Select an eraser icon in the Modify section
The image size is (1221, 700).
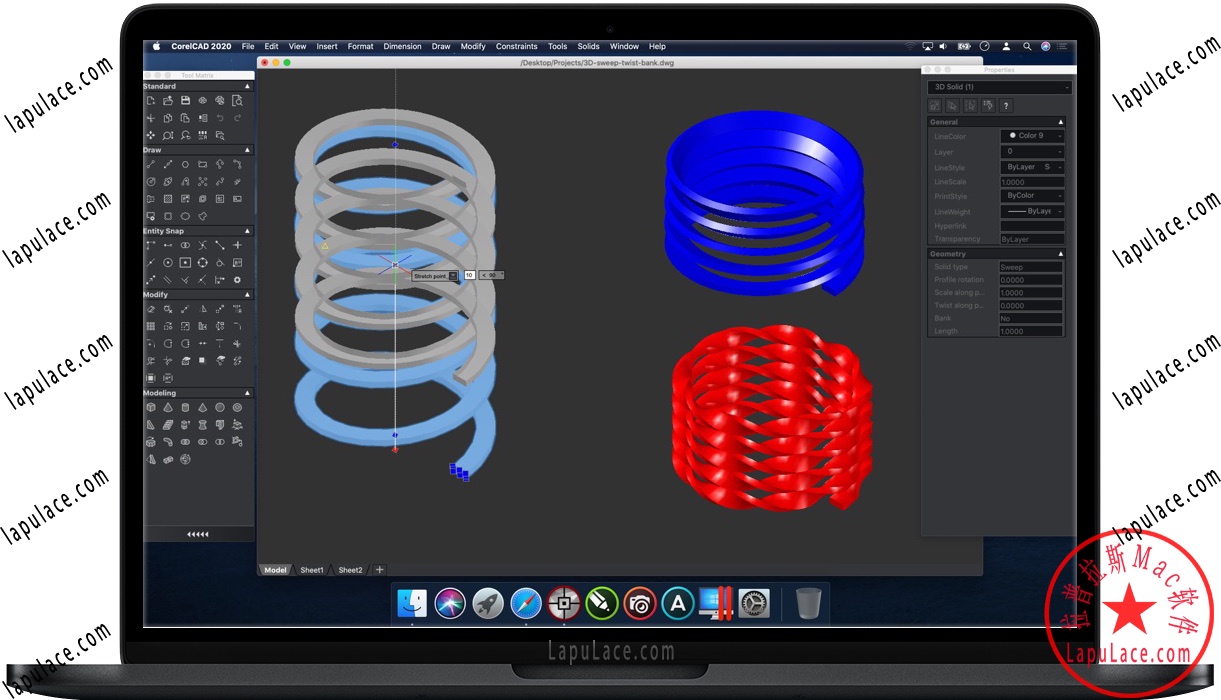[150, 309]
